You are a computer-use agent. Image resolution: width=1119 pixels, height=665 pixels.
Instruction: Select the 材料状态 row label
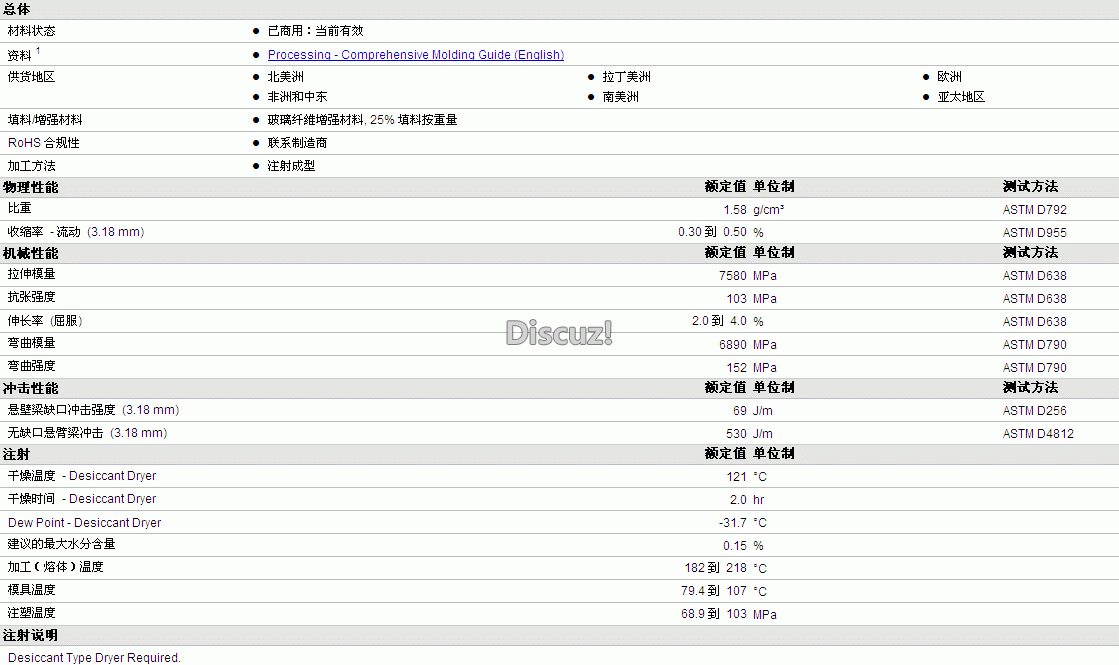coord(31,31)
